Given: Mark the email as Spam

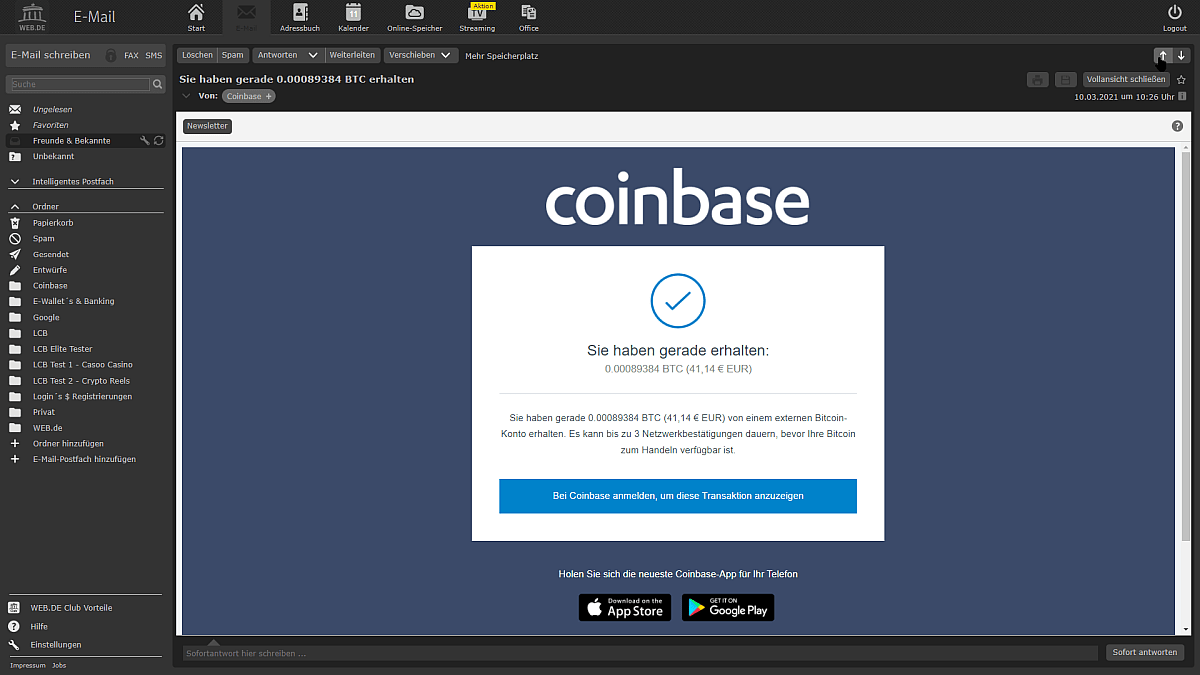Looking at the screenshot, I should [x=233, y=56].
